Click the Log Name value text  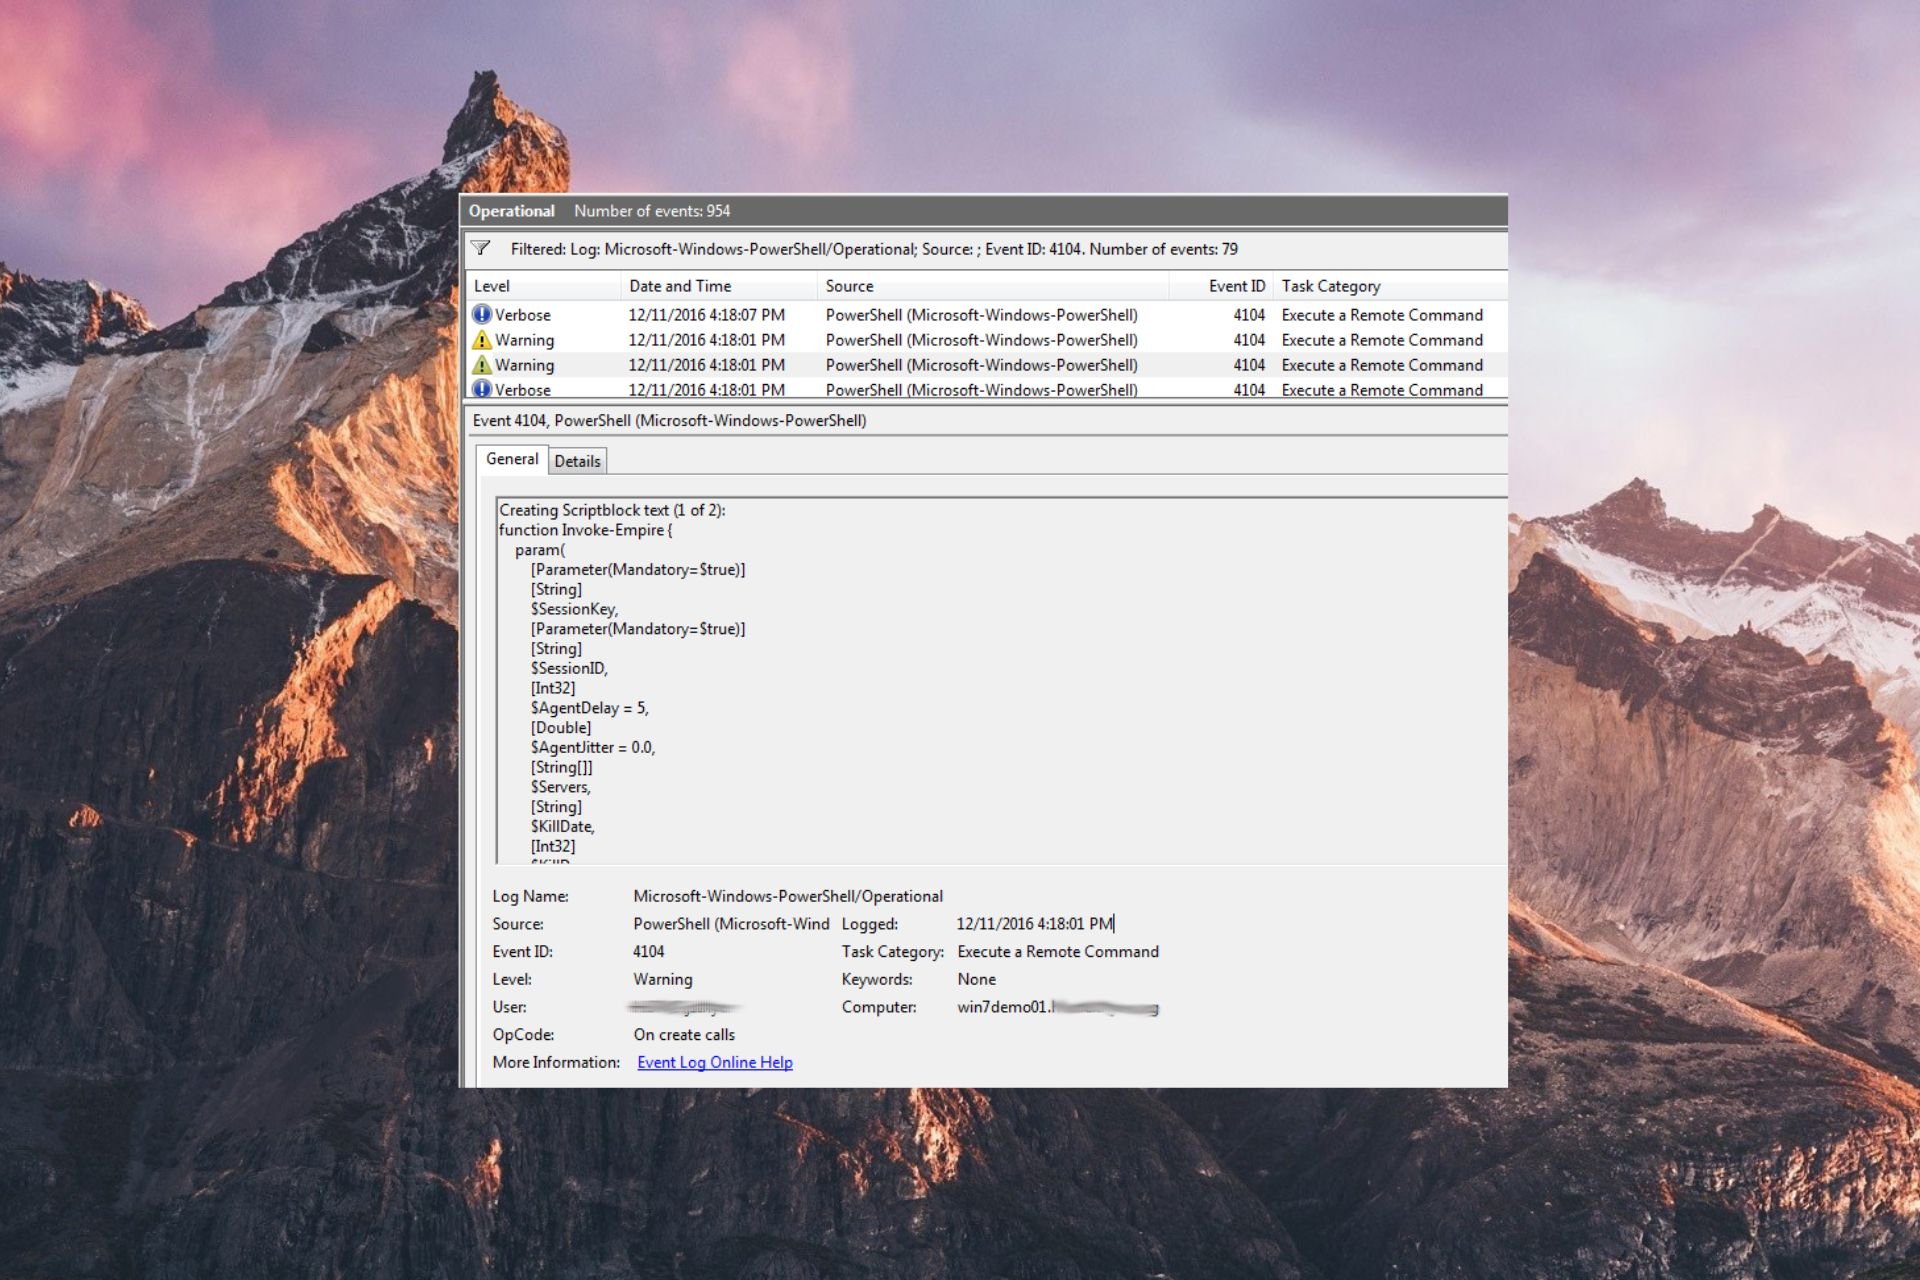coord(788,896)
